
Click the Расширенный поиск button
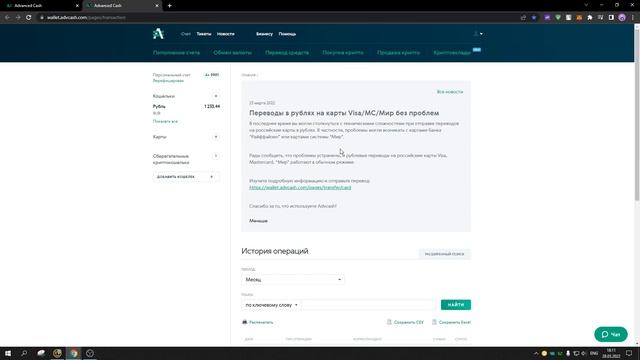click(x=444, y=254)
